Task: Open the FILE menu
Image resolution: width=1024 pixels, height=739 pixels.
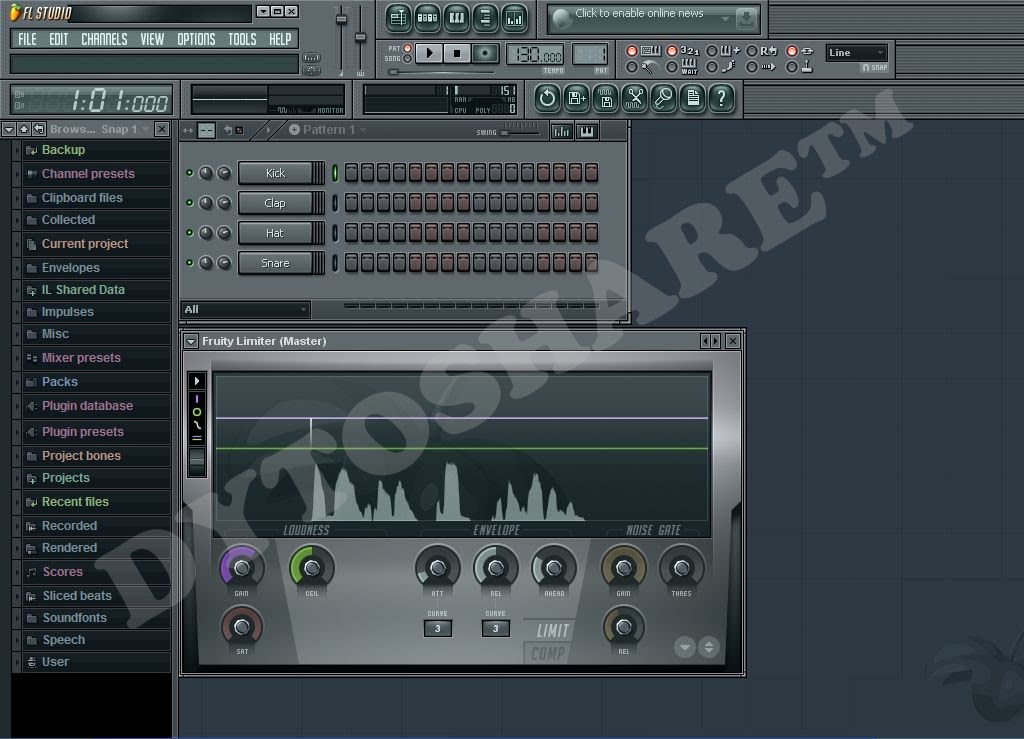Action: 27,39
